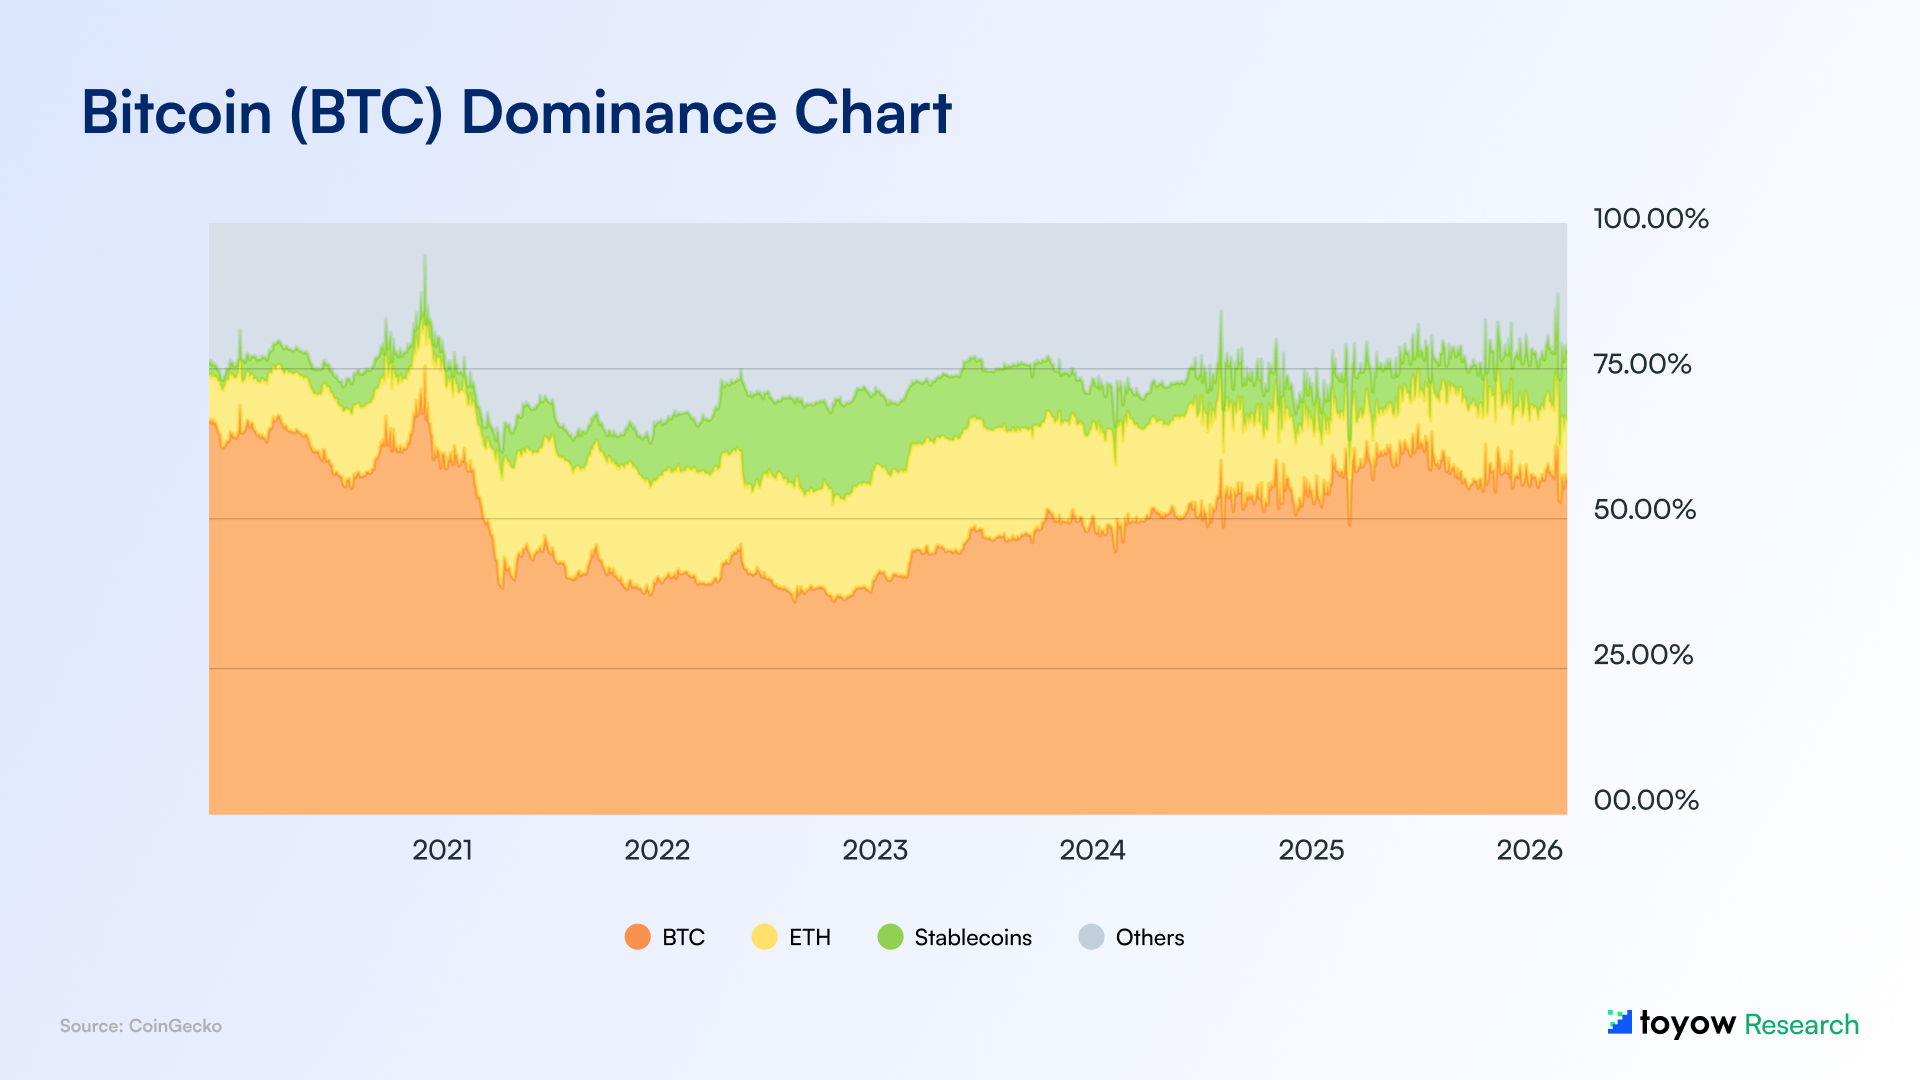Viewport: 1920px width, 1080px height.
Task: Click the 2026 x-axis label
Action: pos(1529,850)
